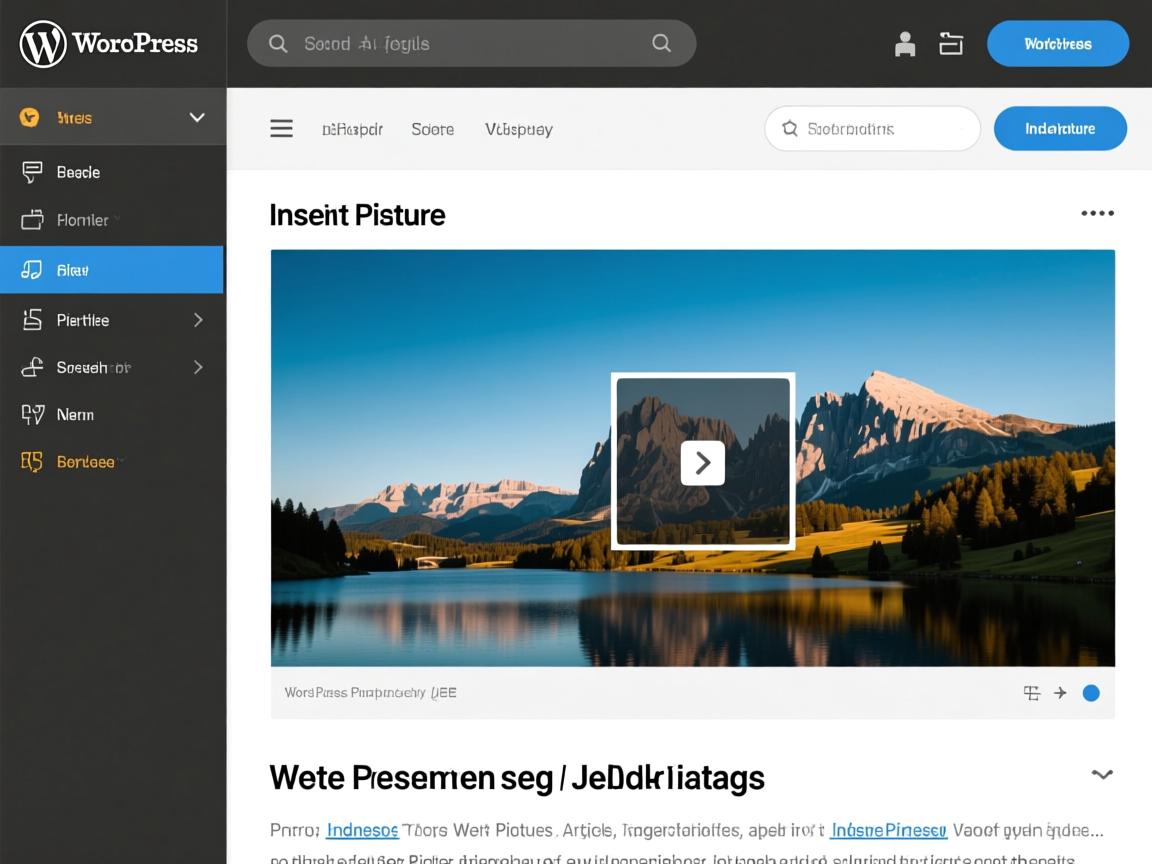Click the WordPress logo icon

point(43,44)
